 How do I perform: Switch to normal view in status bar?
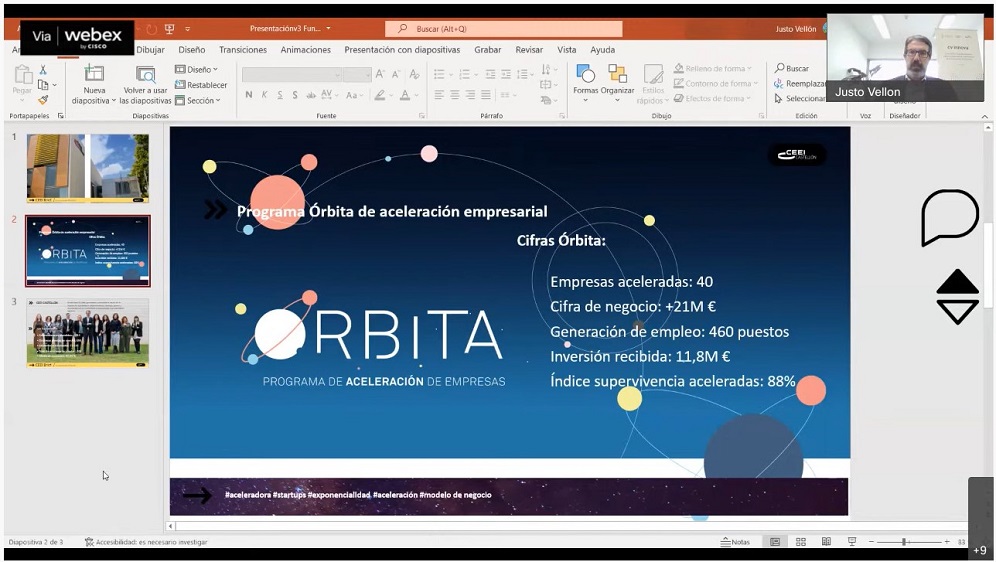(x=775, y=542)
